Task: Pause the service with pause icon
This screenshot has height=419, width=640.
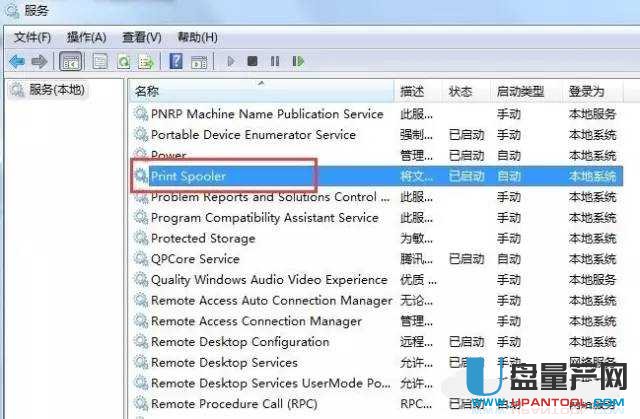Action: coord(275,61)
